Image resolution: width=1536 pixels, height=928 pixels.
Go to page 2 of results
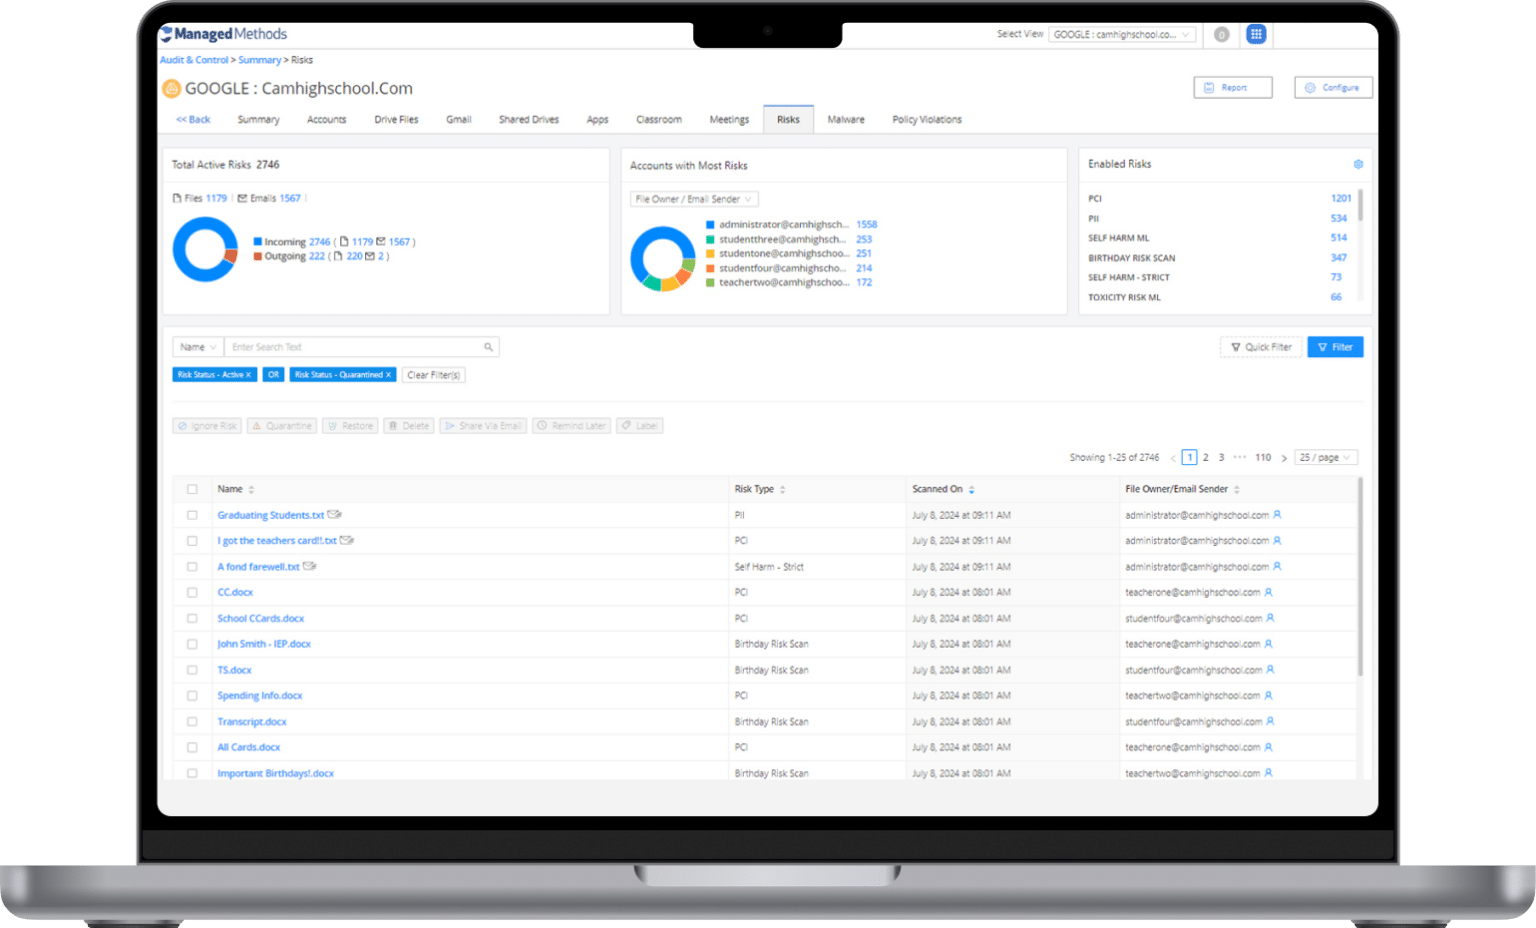[1206, 458]
